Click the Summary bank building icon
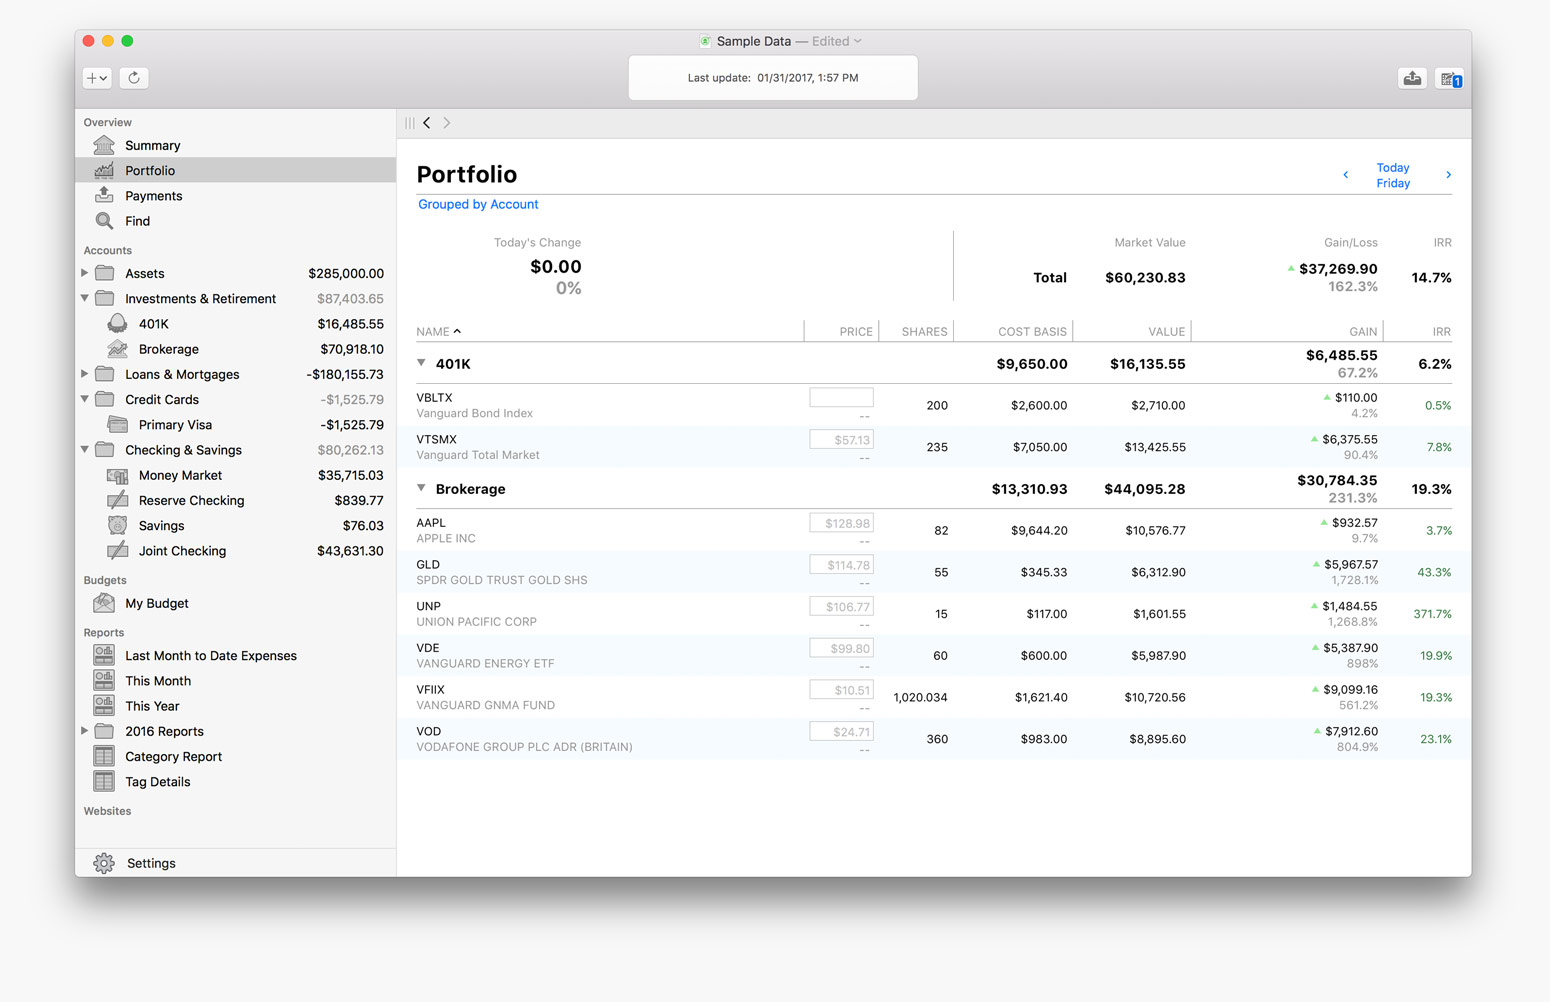1550x1002 pixels. [x=104, y=145]
